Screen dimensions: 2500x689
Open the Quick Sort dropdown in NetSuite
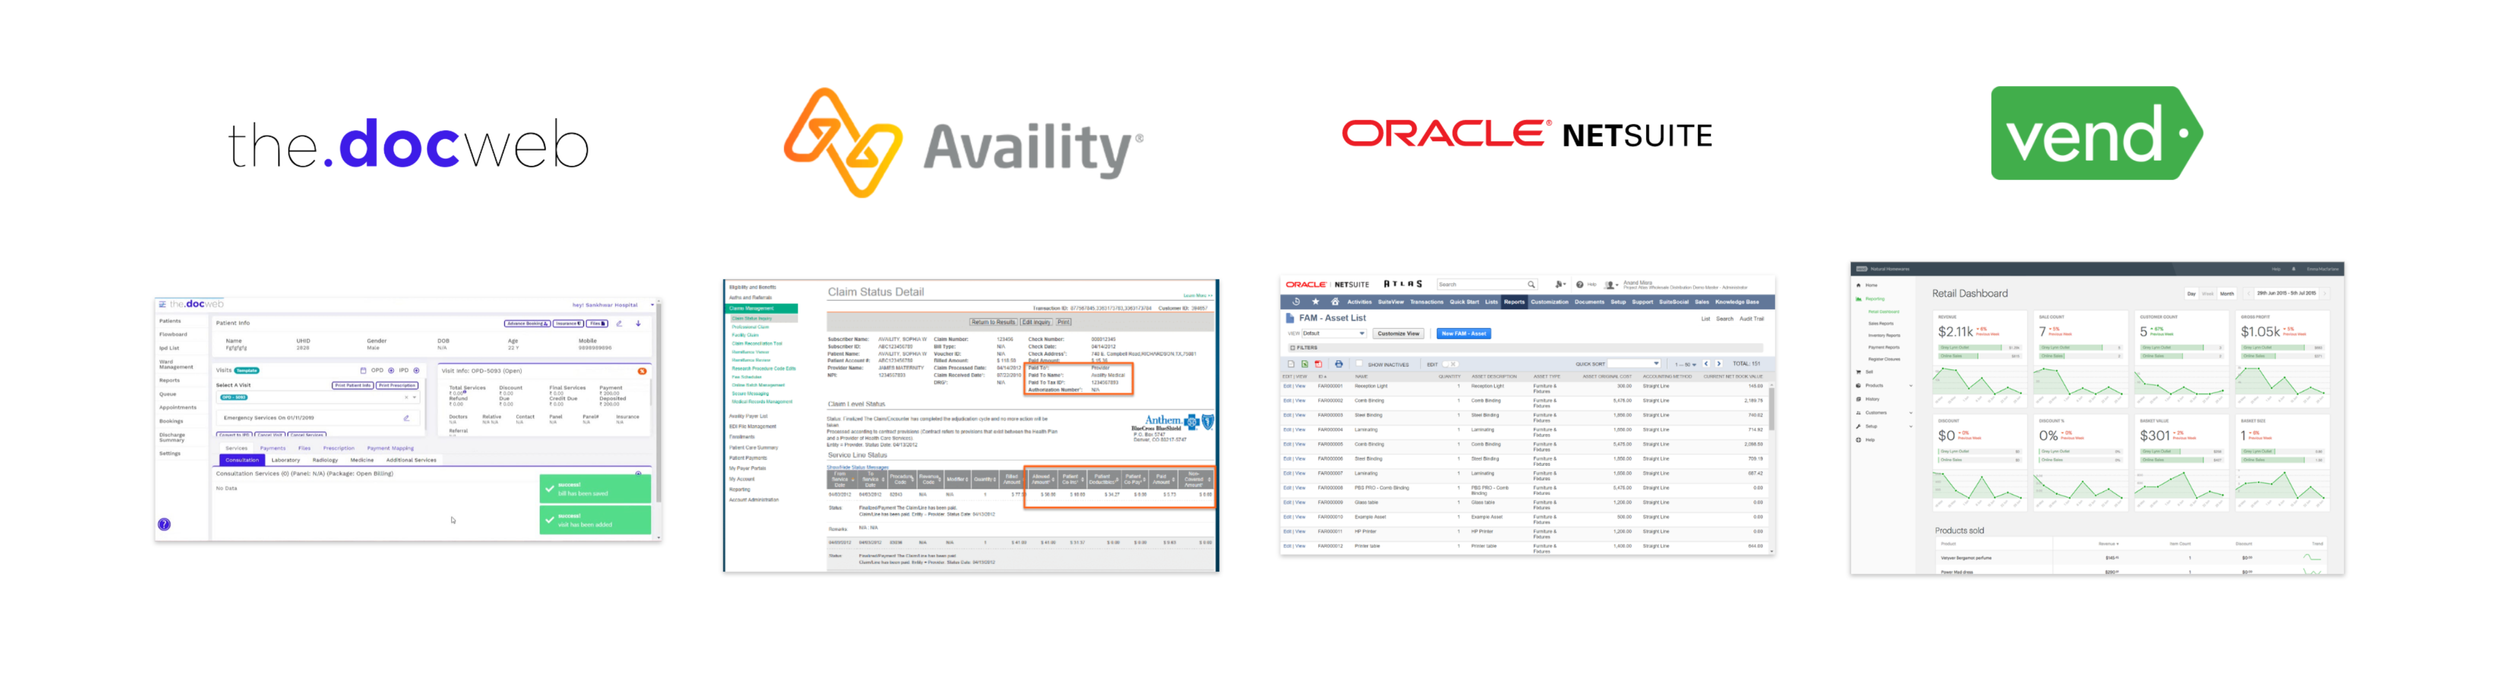(x=1634, y=363)
